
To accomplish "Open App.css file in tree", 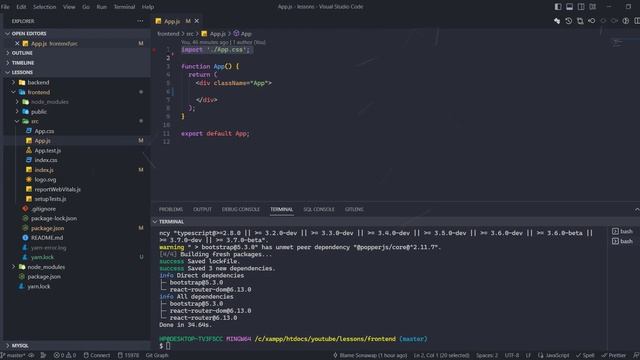I will [44, 131].
